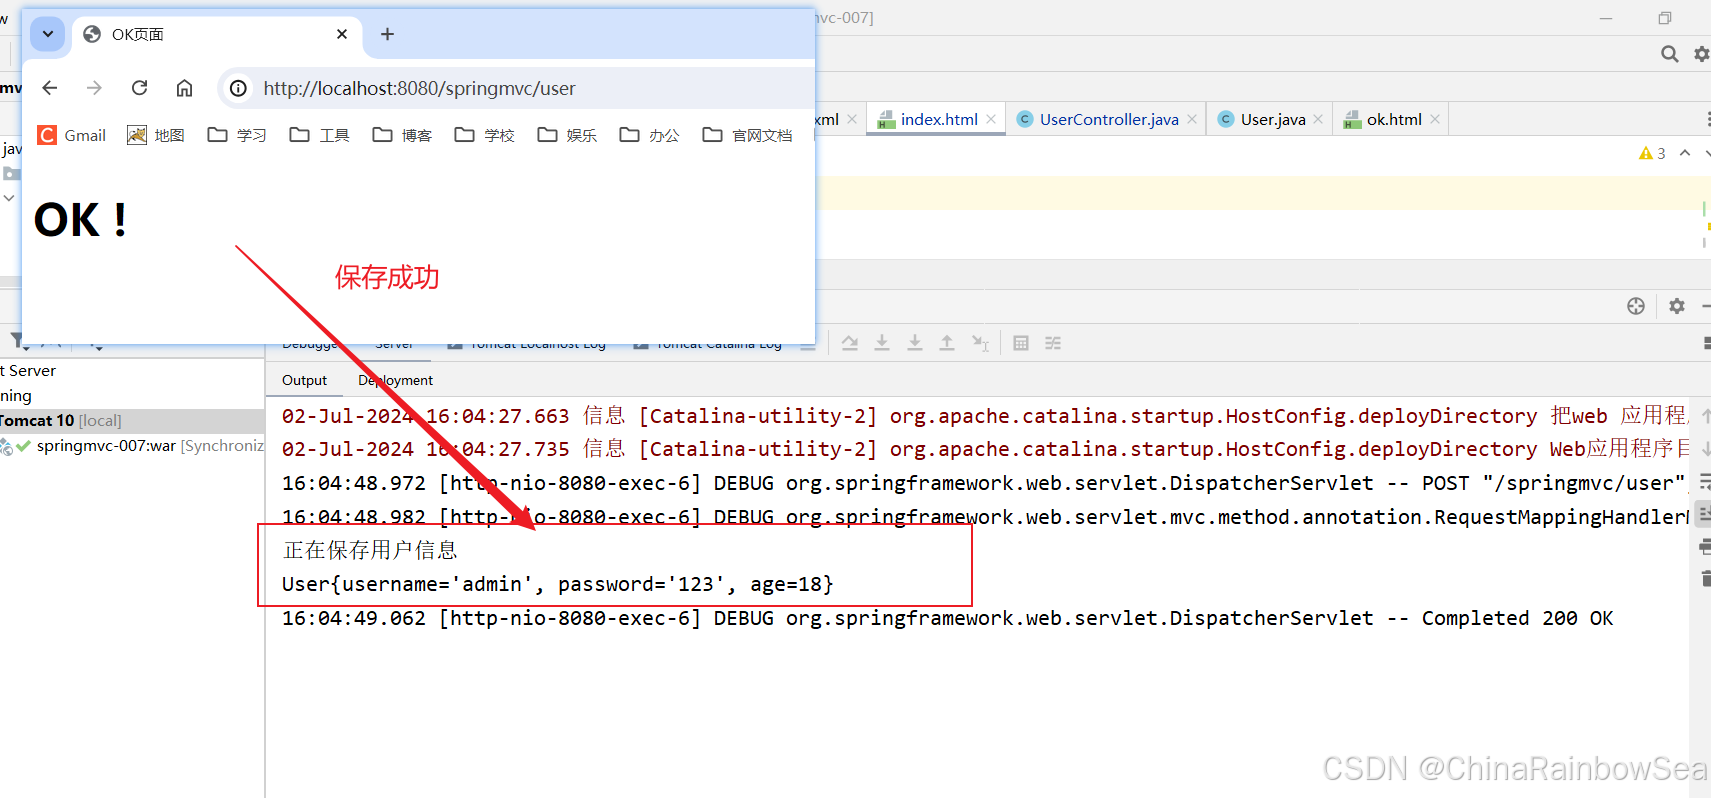Viewport: 1711px width, 798px height.
Task: Open IDE search everywhere magnifier
Action: tap(1669, 54)
